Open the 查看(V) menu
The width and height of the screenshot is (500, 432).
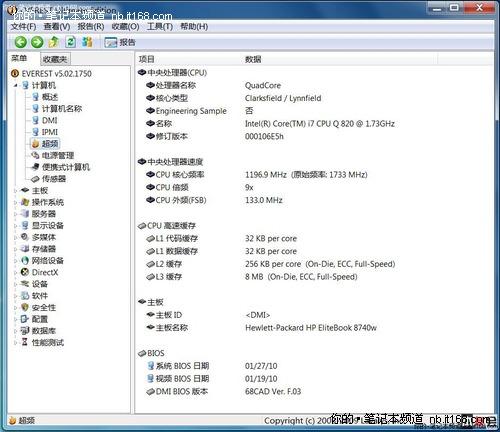point(57,26)
